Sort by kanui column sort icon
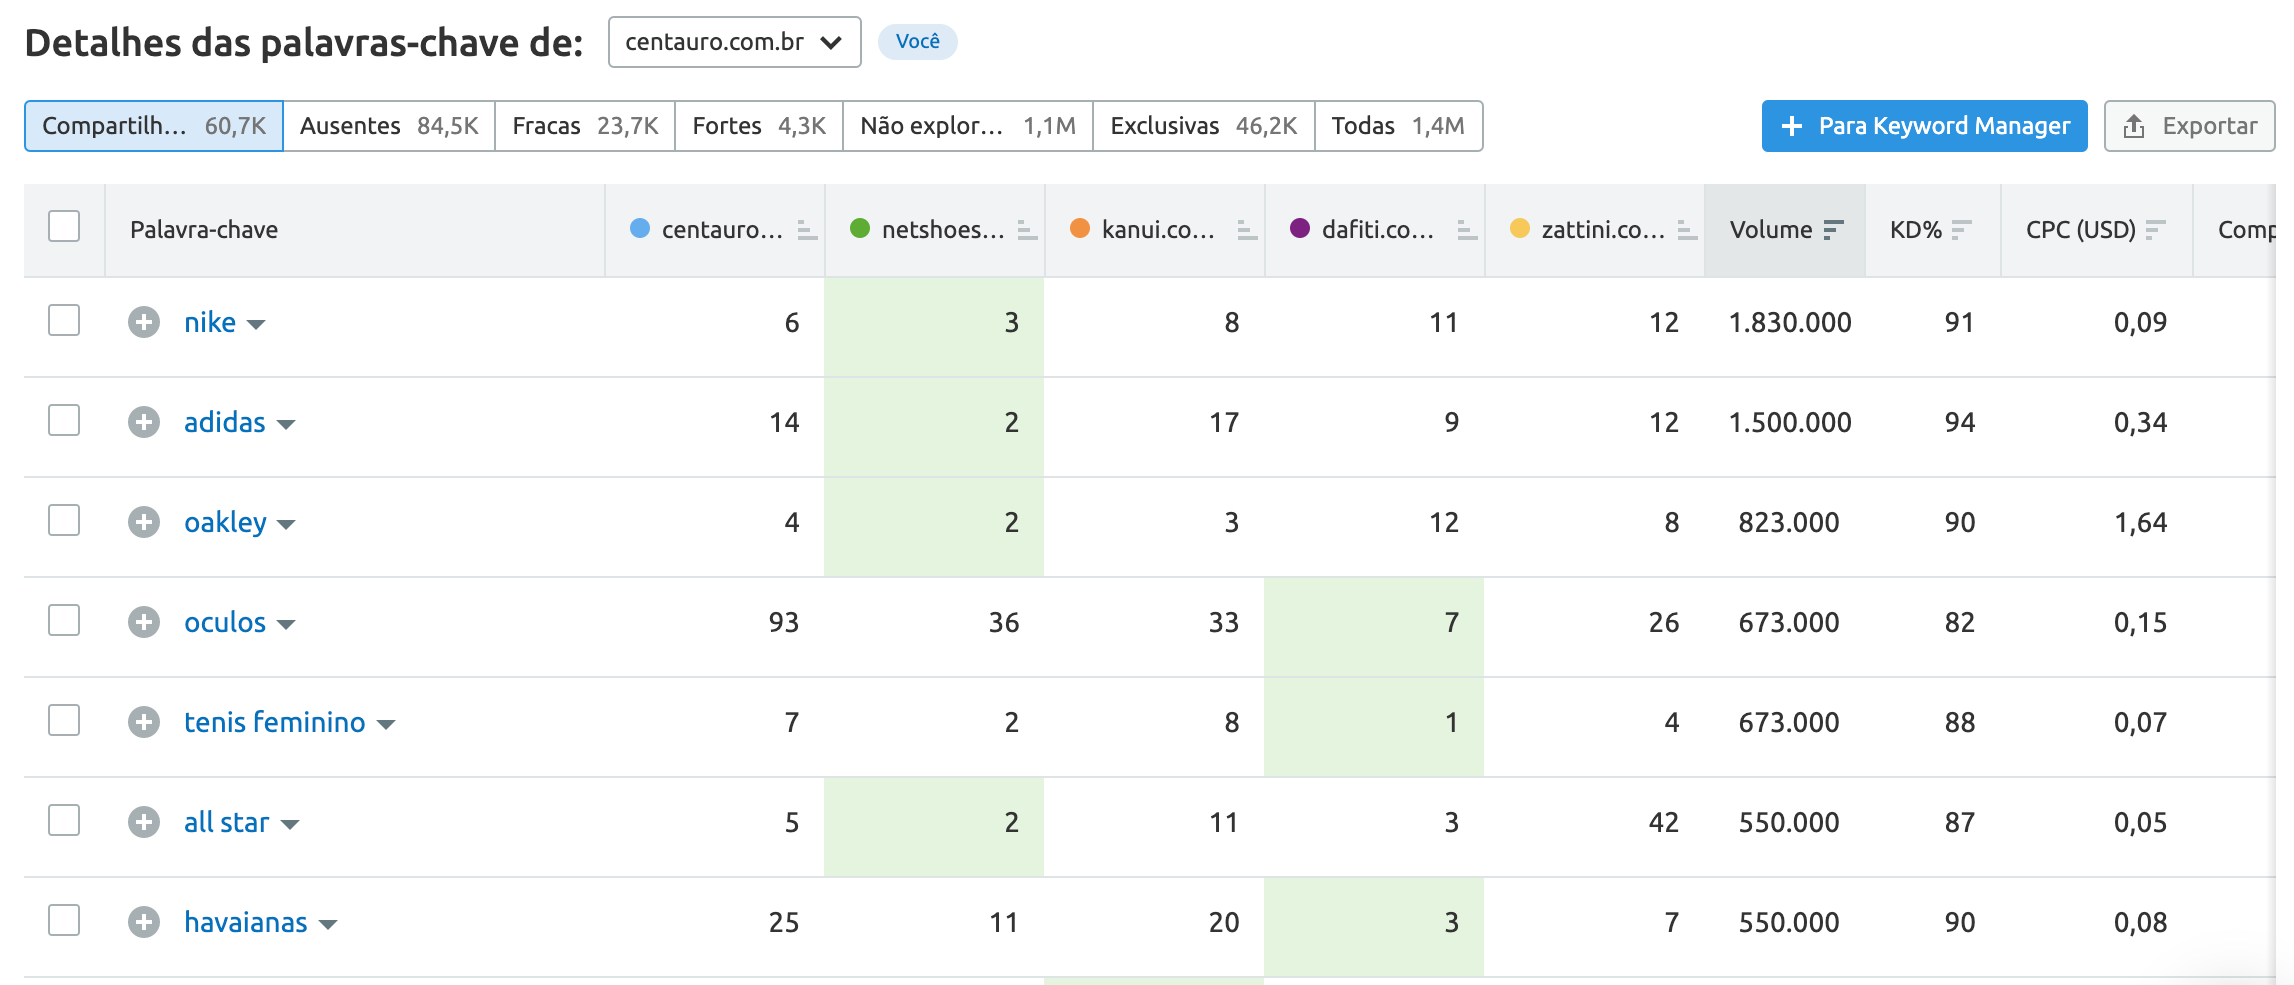2294x985 pixels. point(1247,230)
